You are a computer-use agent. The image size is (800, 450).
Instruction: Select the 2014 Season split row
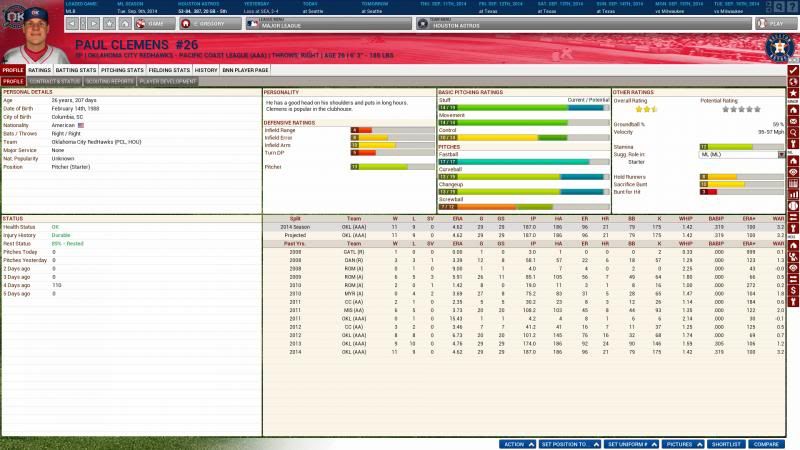[x=524, y=227]
